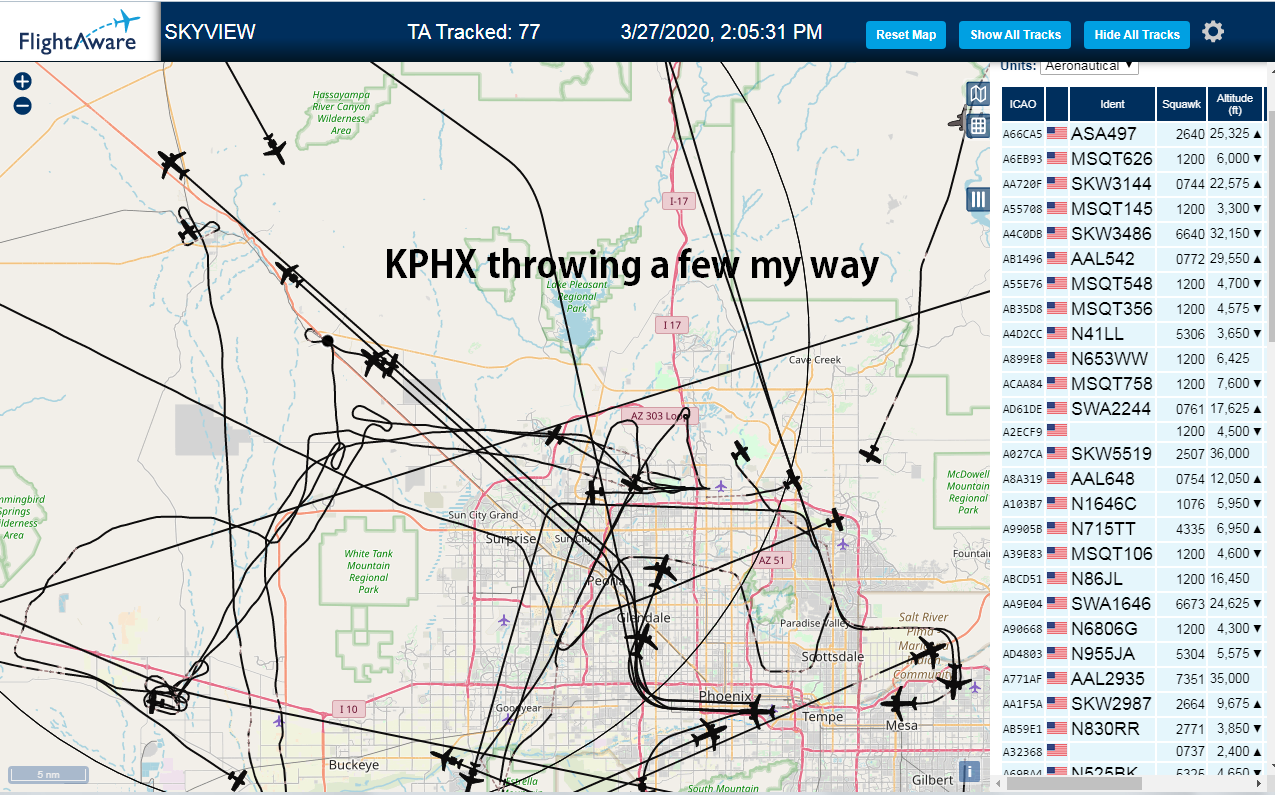The image size is (1275, 795).
Task: Select the N6806G aircraft row
Action: pos(1134,628)
